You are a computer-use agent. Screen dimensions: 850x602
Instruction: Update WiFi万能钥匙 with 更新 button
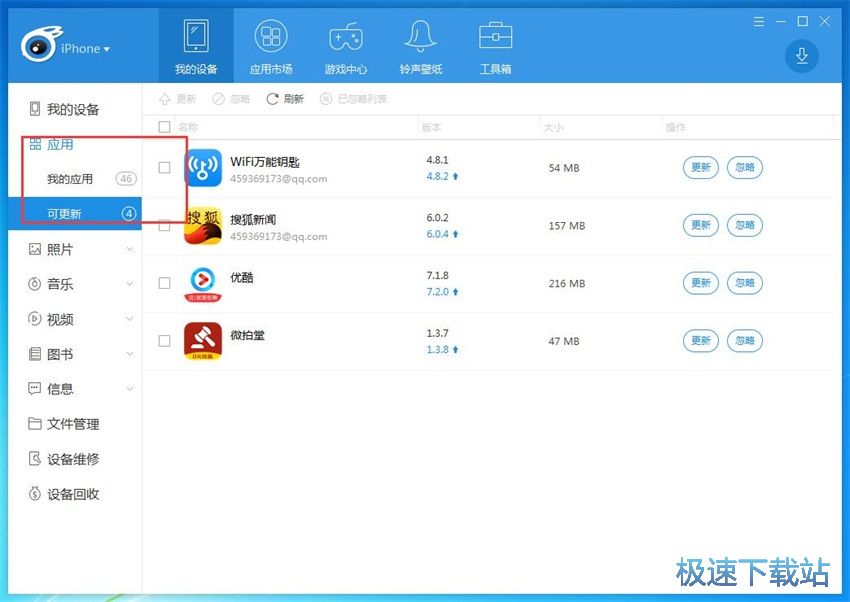[x=701, y=167]
